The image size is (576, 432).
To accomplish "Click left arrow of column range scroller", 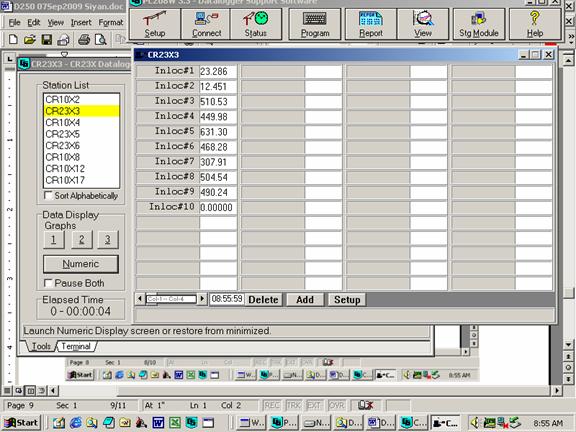I will (140, 299).
